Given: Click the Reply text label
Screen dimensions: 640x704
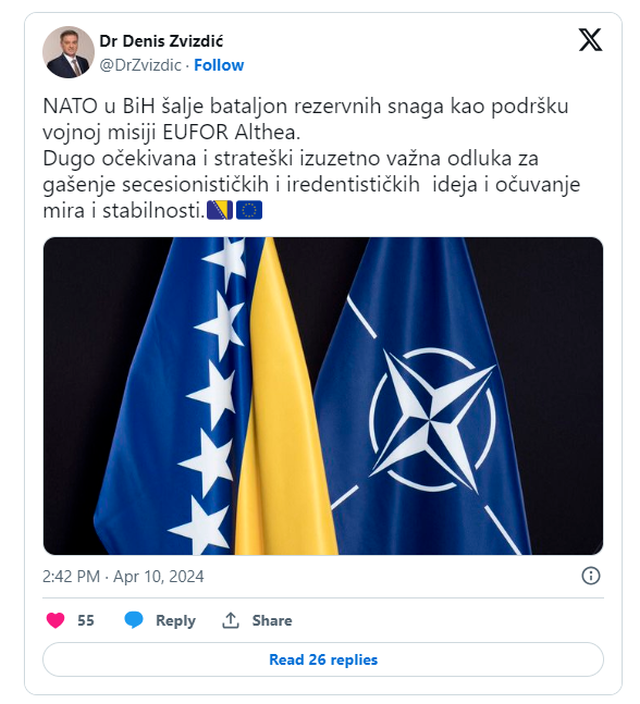Looking at the screenshot, I should tap(176, 620).
